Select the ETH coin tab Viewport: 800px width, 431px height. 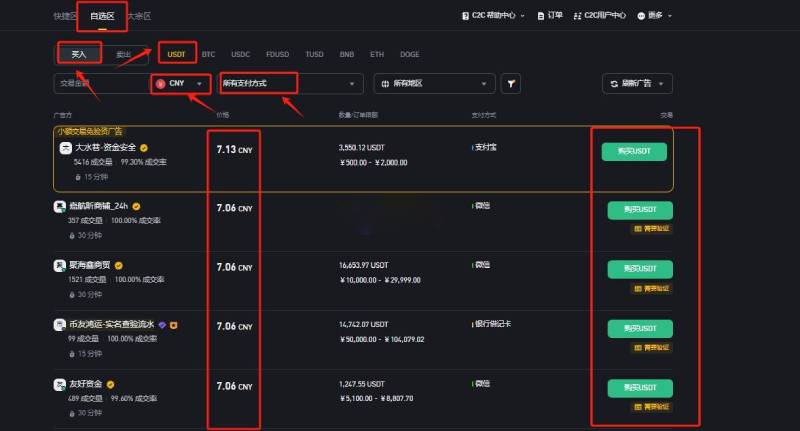point(377,54)
